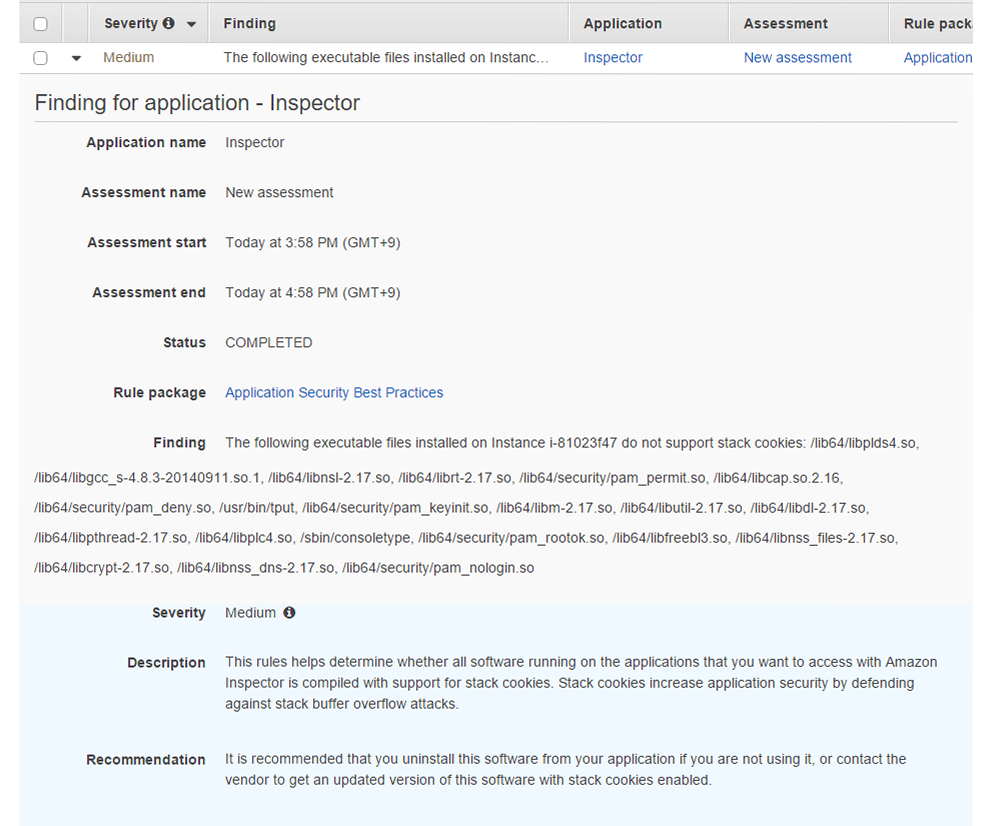This screenshot has width=1005, height=826.
Task: Collapse the Medium finding row details
Action: click(76, 58)
